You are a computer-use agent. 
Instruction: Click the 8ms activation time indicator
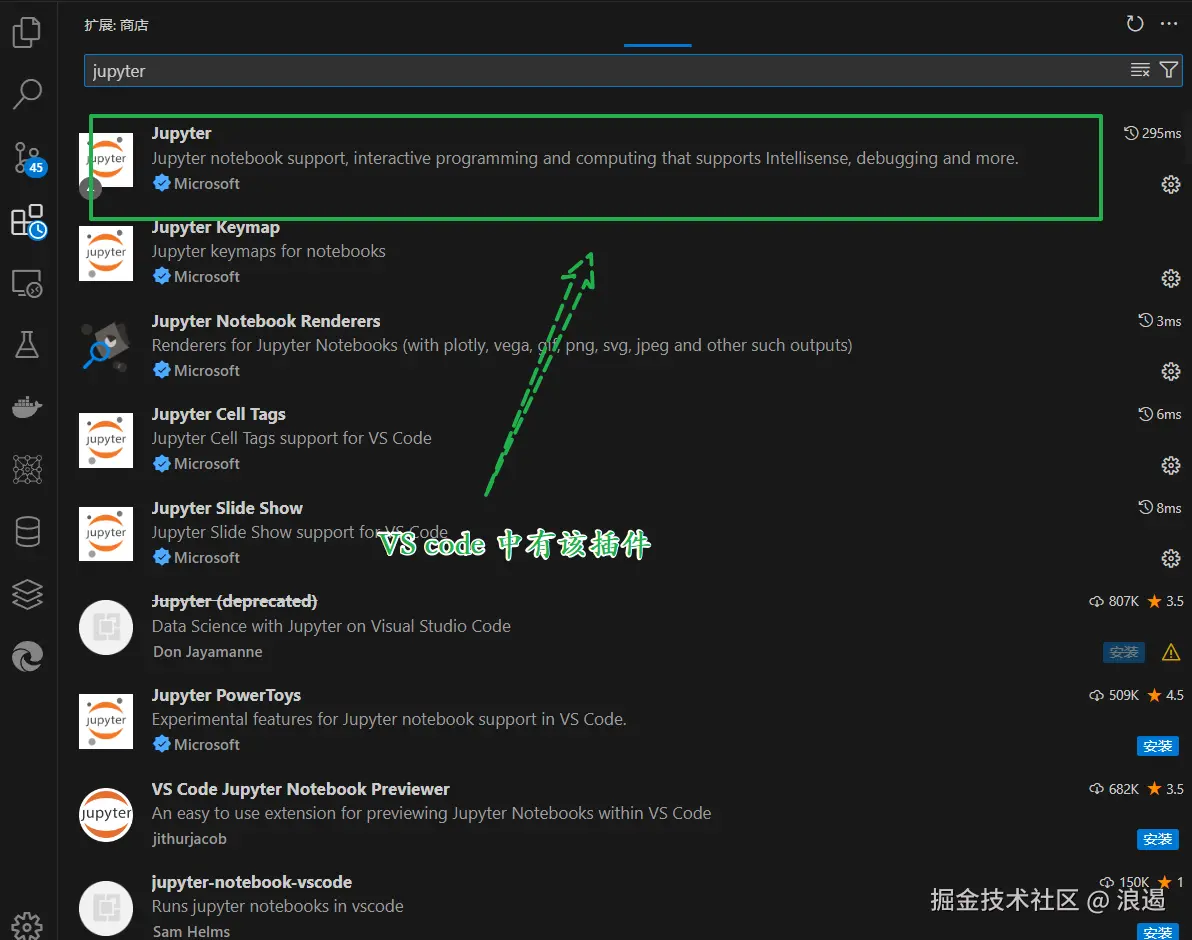pos(1159,508)
